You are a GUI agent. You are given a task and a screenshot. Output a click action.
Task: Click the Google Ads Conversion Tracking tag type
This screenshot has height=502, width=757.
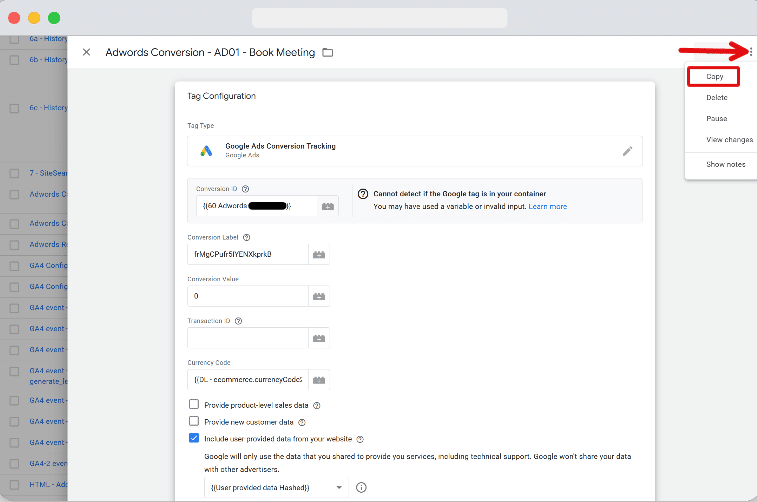[x=415, y=151]
